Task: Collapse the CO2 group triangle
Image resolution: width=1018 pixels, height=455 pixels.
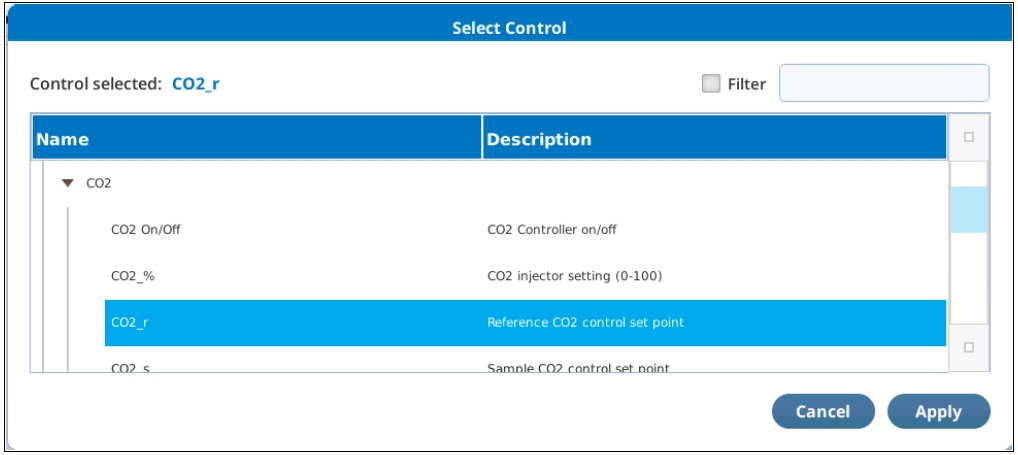Action: coord(68,184)
